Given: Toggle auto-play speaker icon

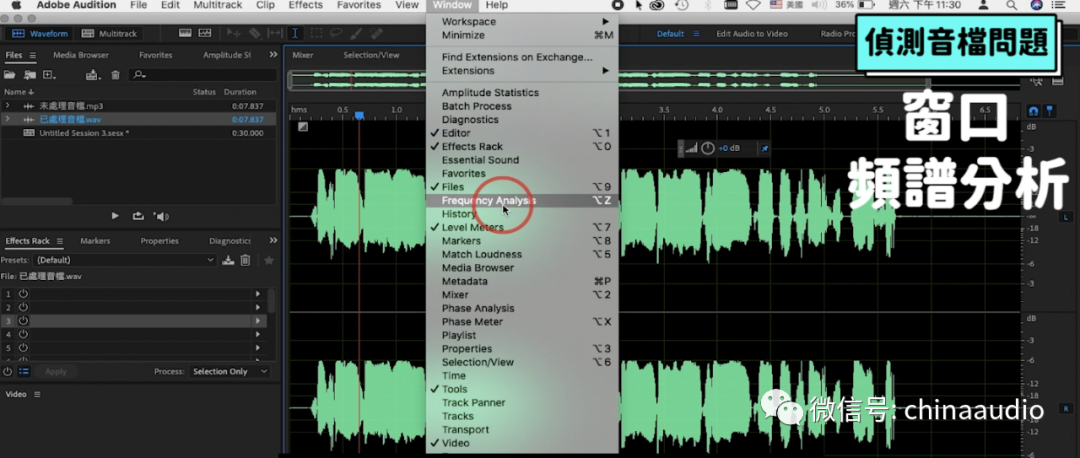Looking at the screenshot, I should pyautogui.click(x=161, y=216).
